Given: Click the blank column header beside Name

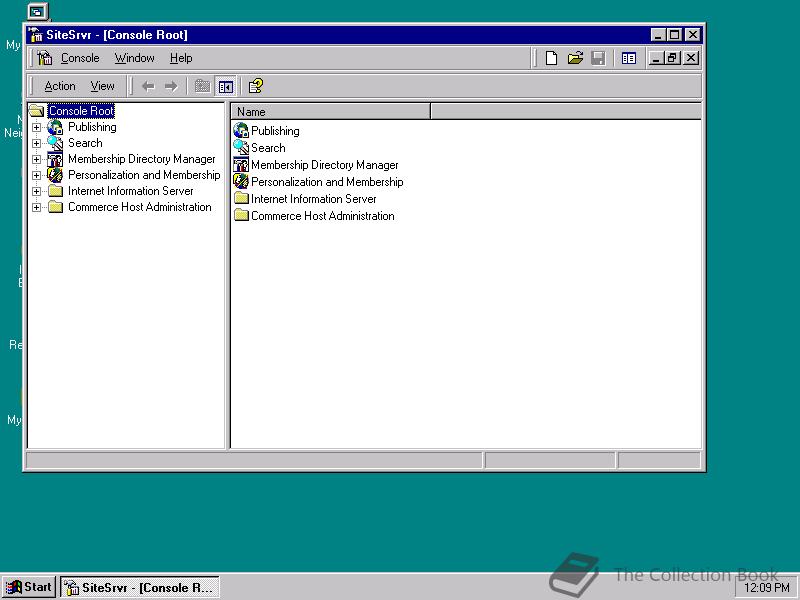Looking at the screenshot, I should click(x=566, y=111).
